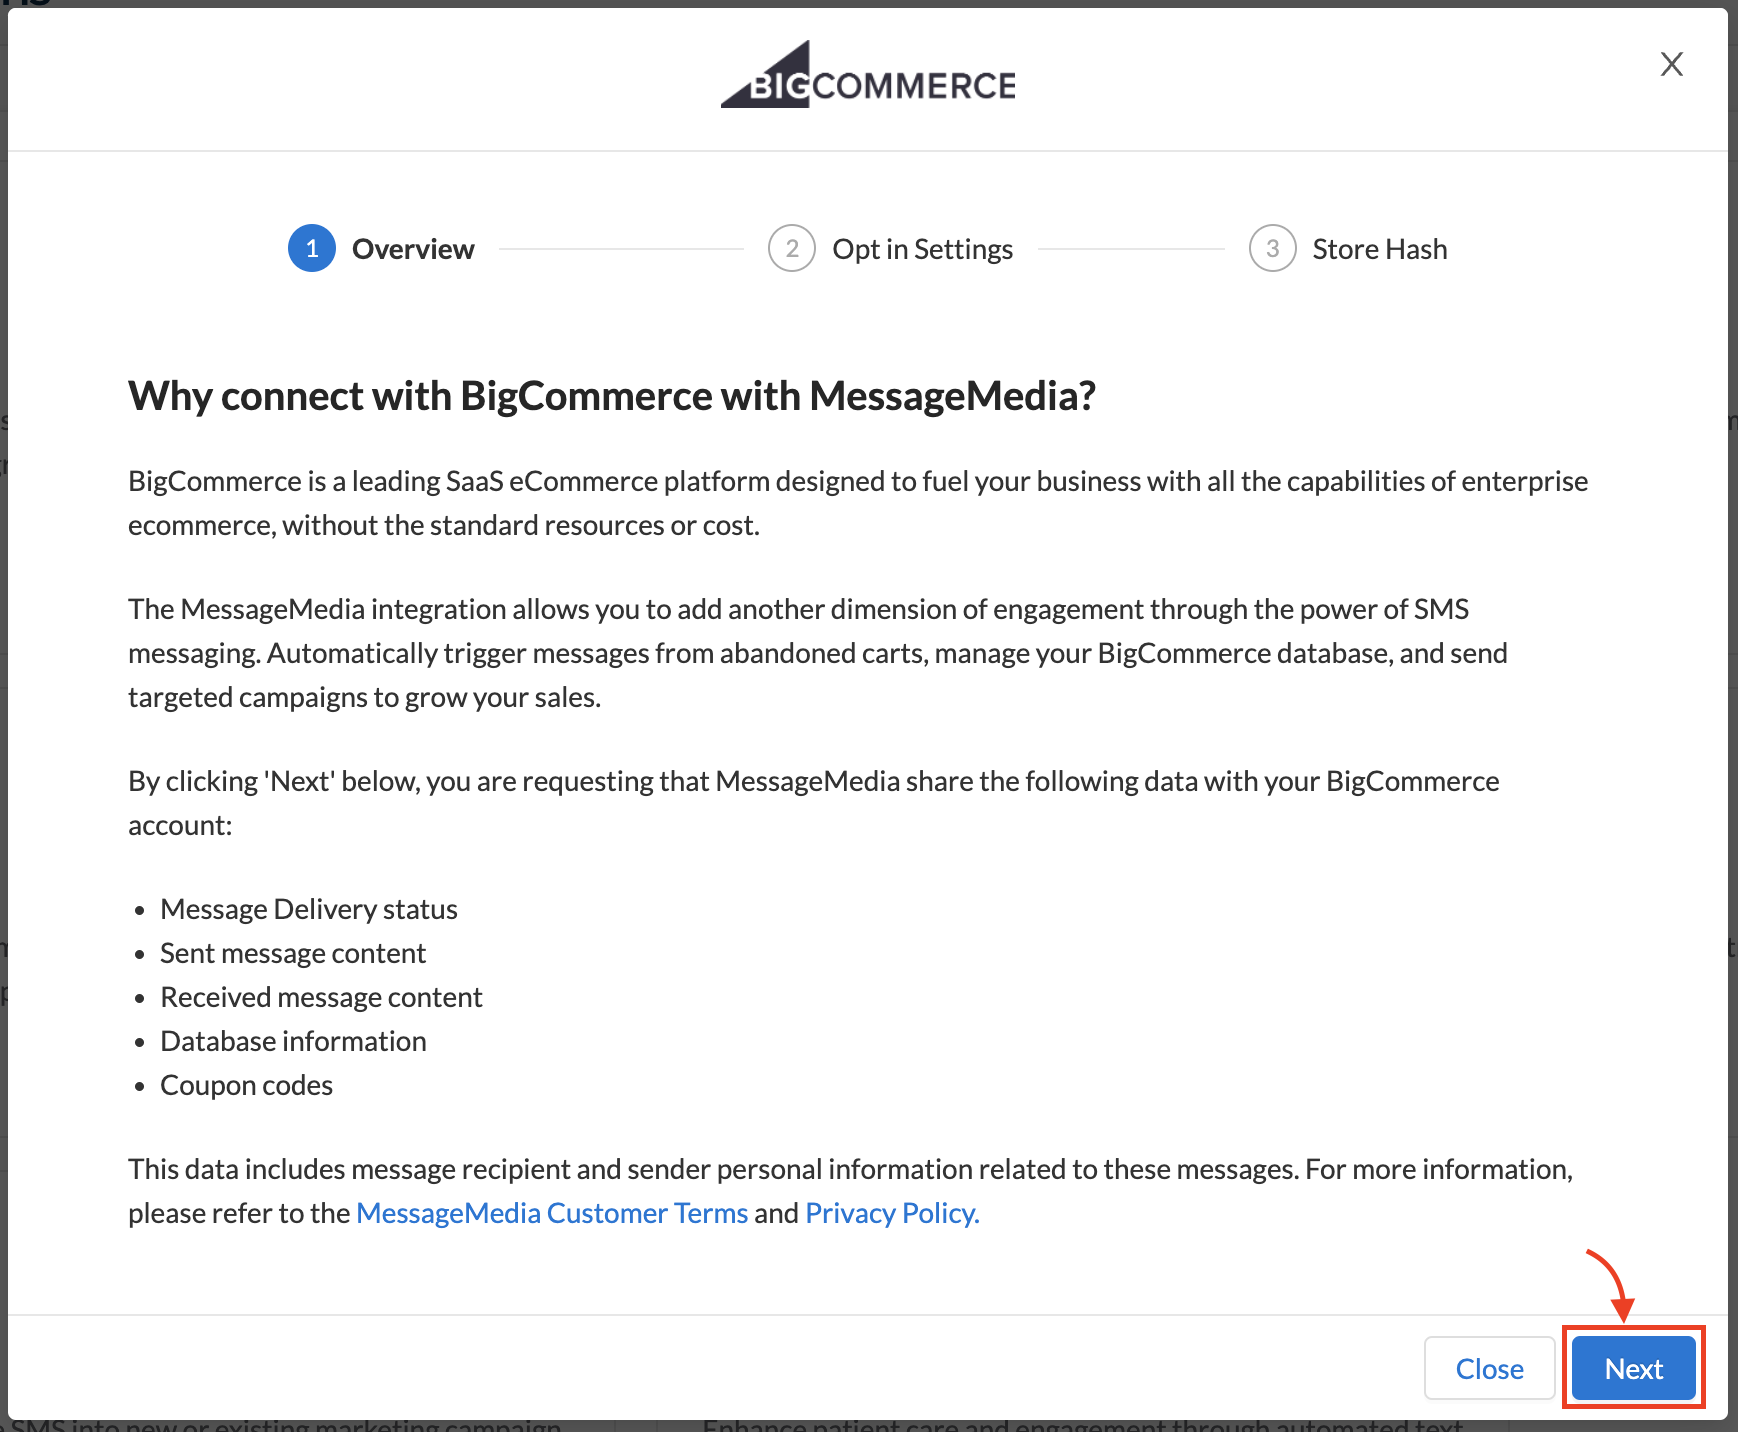Close the dialog with the X icon
The width and height of the screenshot is (1738, 1432).
coord(1671,64)
